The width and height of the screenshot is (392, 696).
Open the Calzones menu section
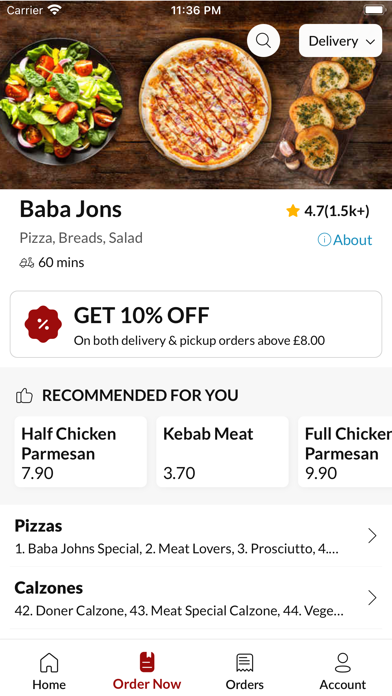196,598
